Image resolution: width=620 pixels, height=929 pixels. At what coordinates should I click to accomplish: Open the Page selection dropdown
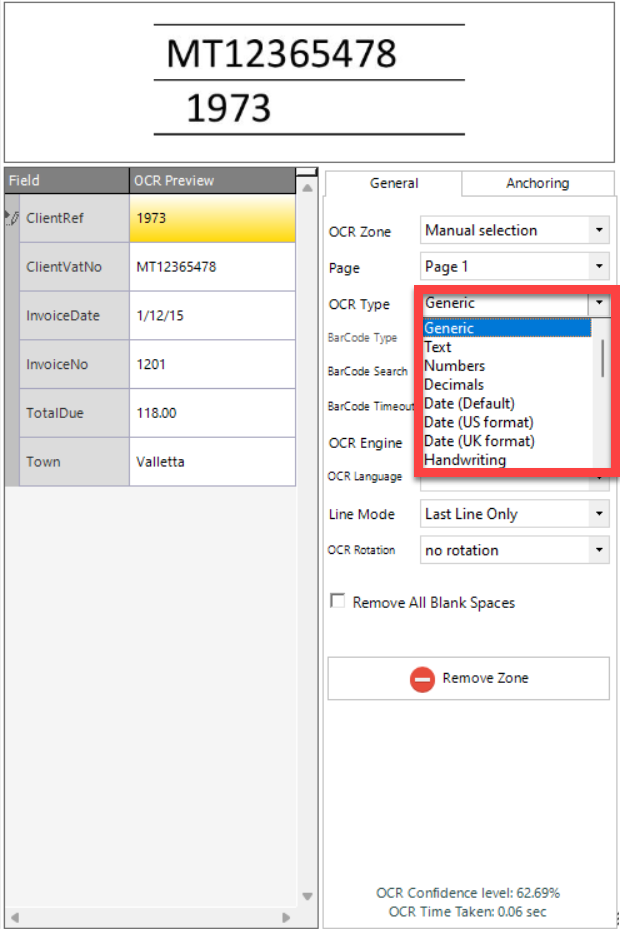(x=599, y=267)
